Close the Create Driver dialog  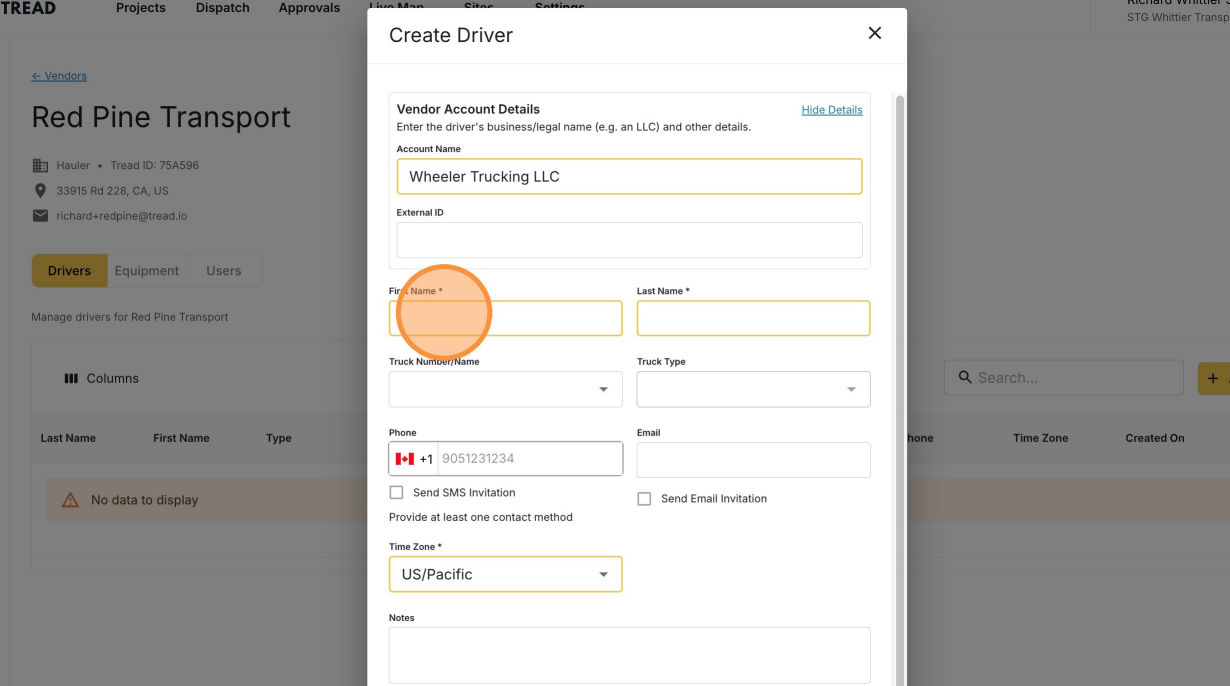874,34
